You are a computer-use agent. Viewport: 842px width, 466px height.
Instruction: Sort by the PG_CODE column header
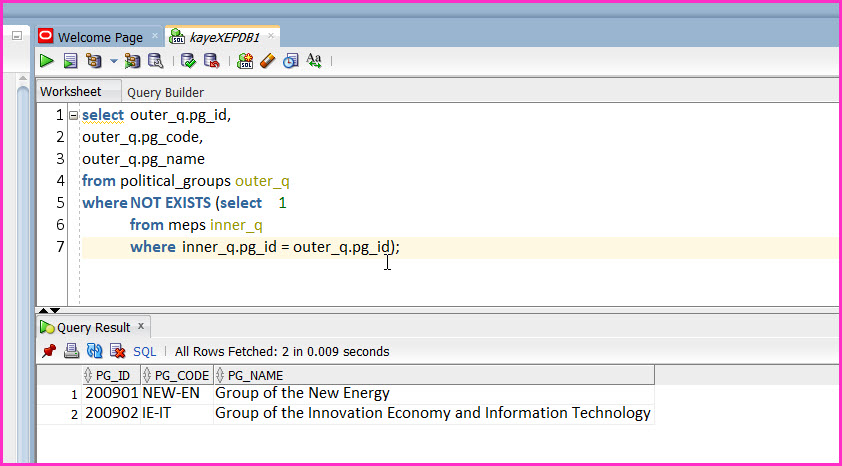pyautogui.click(x=177, y=375)
